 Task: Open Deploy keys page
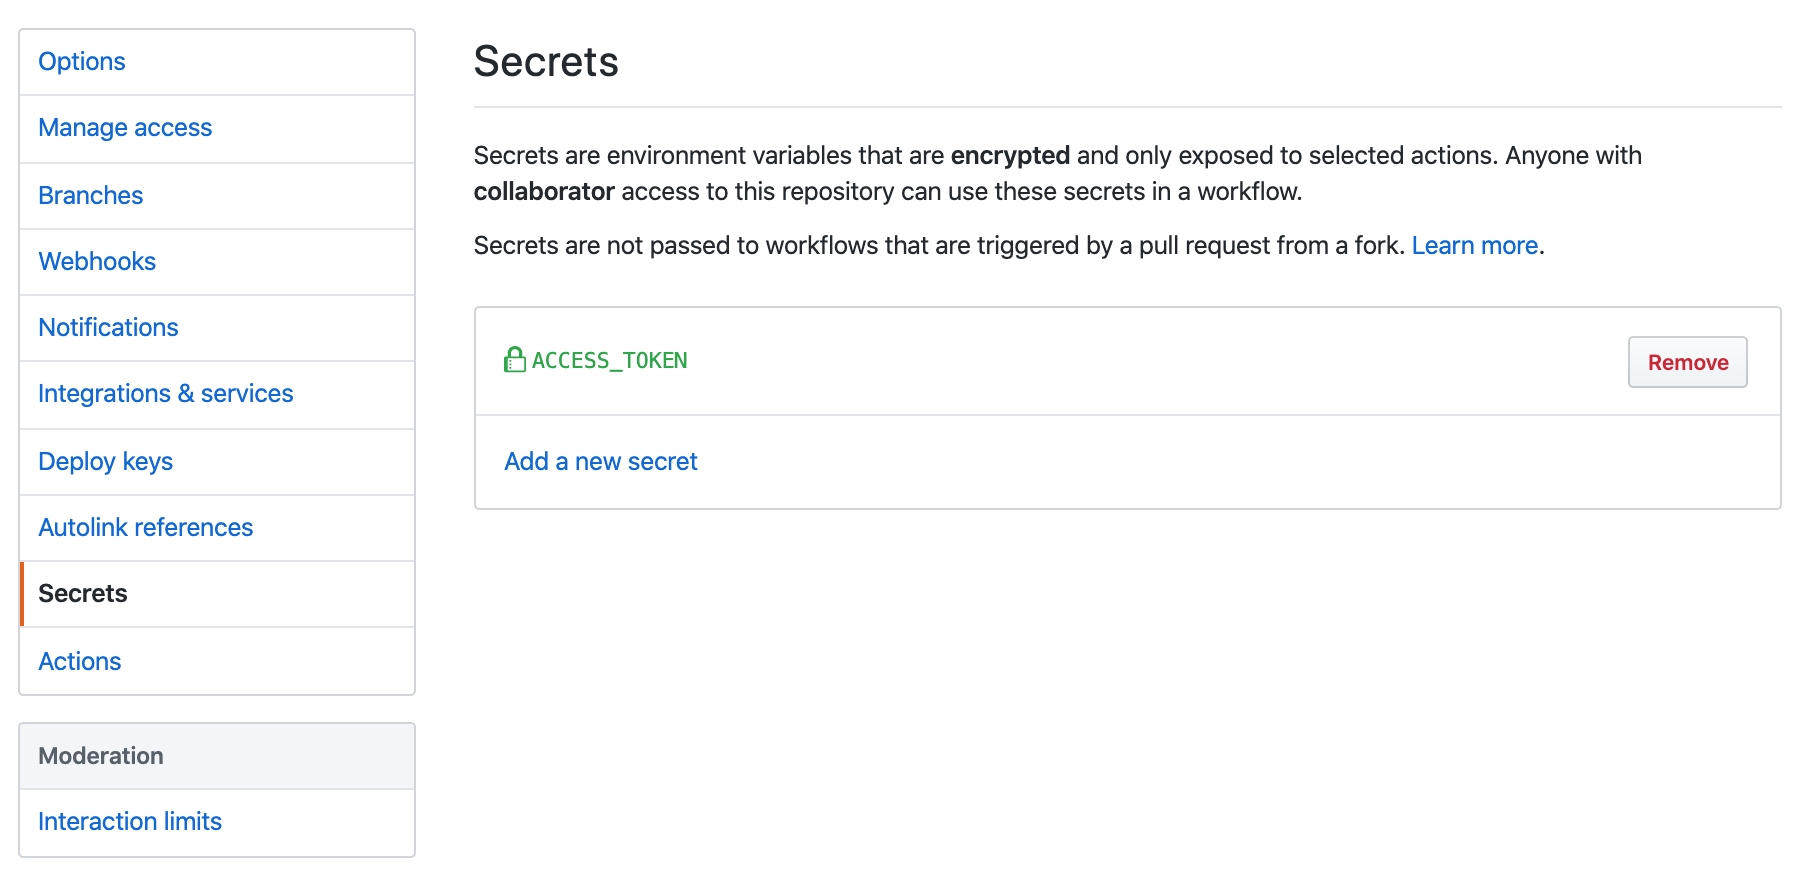(x=217, y=462)
